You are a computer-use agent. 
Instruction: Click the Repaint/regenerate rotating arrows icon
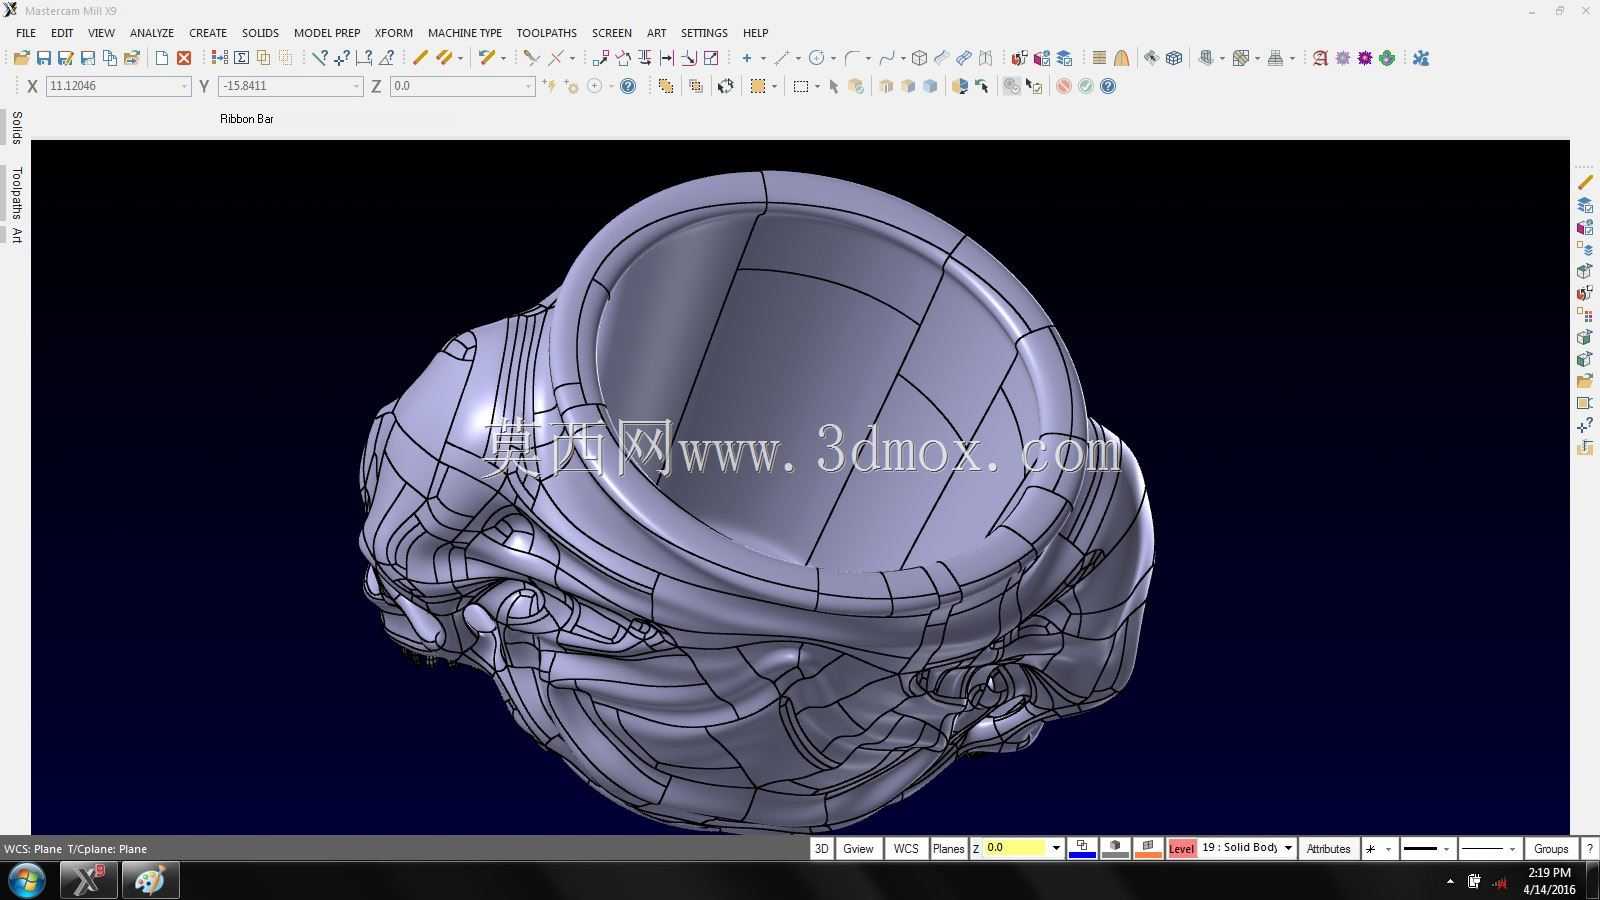tap(726, 86)
